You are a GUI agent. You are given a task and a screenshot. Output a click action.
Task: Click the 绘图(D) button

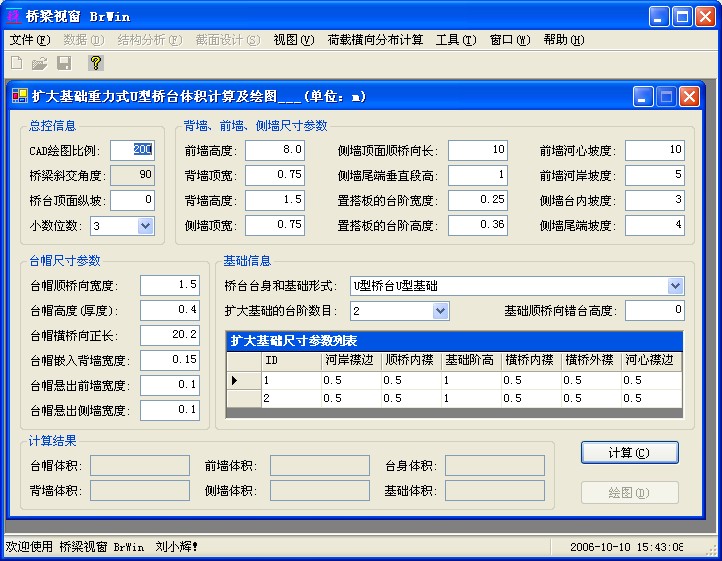[x=629, y=493]
